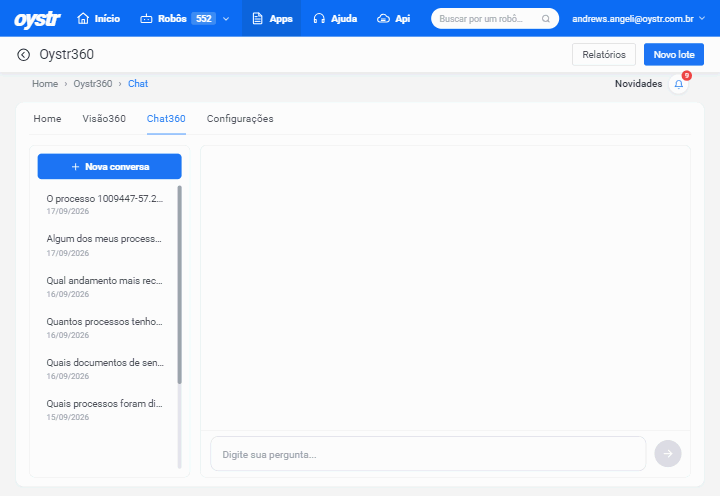Screen dimensions: 720x496
Task: Click the 552 robots count badge
Action: [x=203, y=18]
